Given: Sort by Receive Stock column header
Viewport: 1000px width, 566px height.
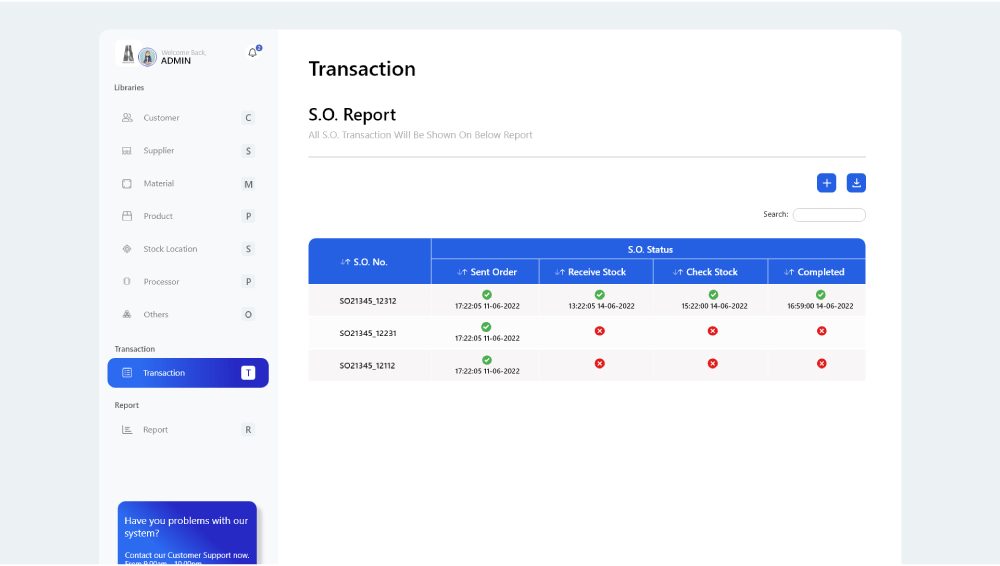Looking at the screenshot, I should (590, 272).
